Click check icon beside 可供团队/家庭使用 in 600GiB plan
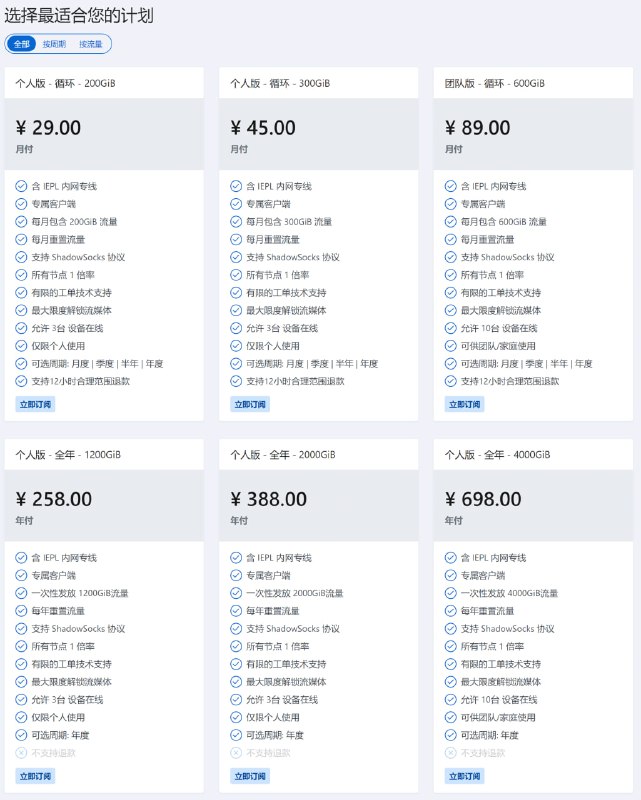 point(450,346)
